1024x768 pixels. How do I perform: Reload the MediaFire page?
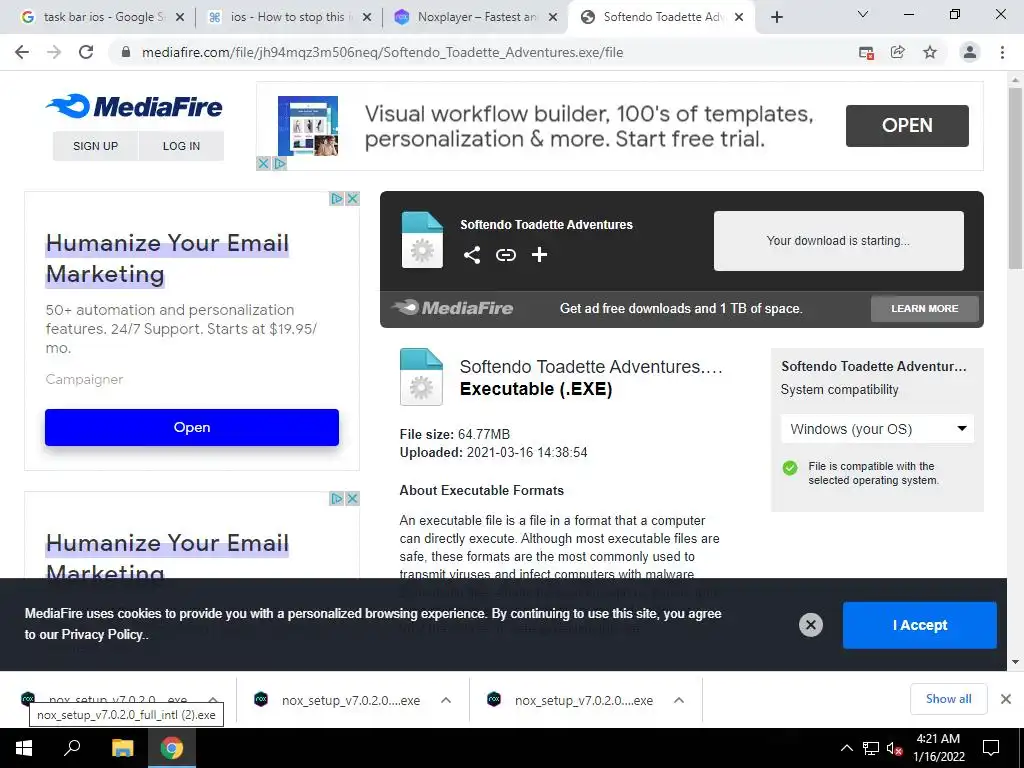[86, 52]
